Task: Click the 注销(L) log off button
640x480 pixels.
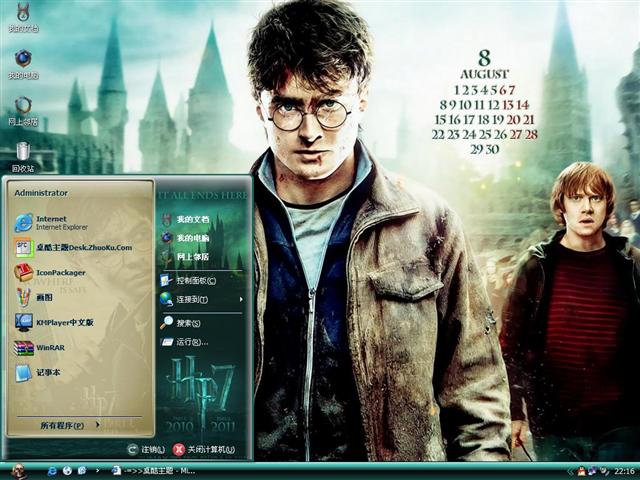Action: point(146,449)
